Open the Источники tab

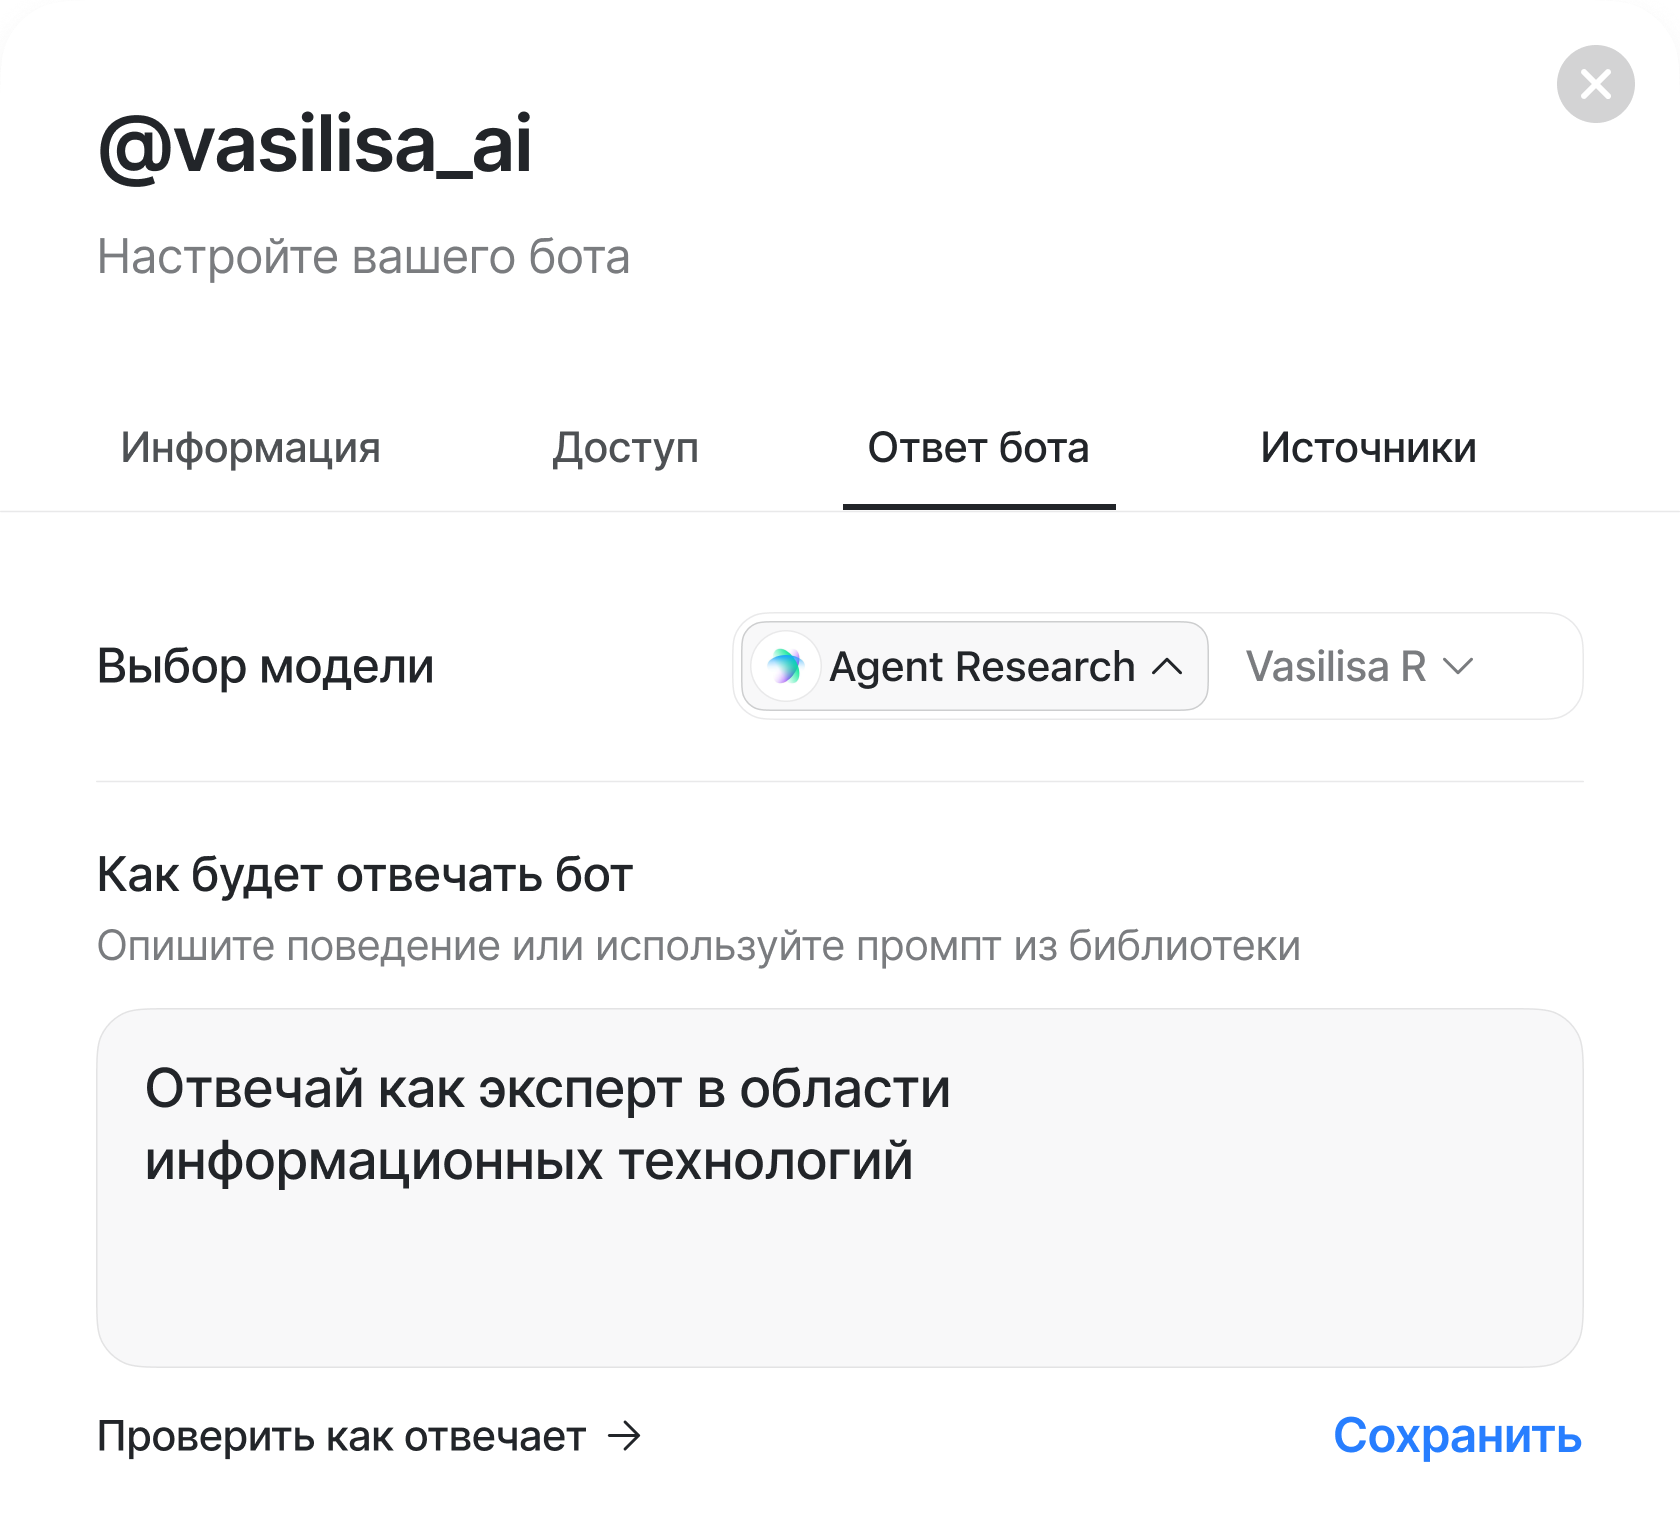pyautogui.click(x=1368, y=448)
